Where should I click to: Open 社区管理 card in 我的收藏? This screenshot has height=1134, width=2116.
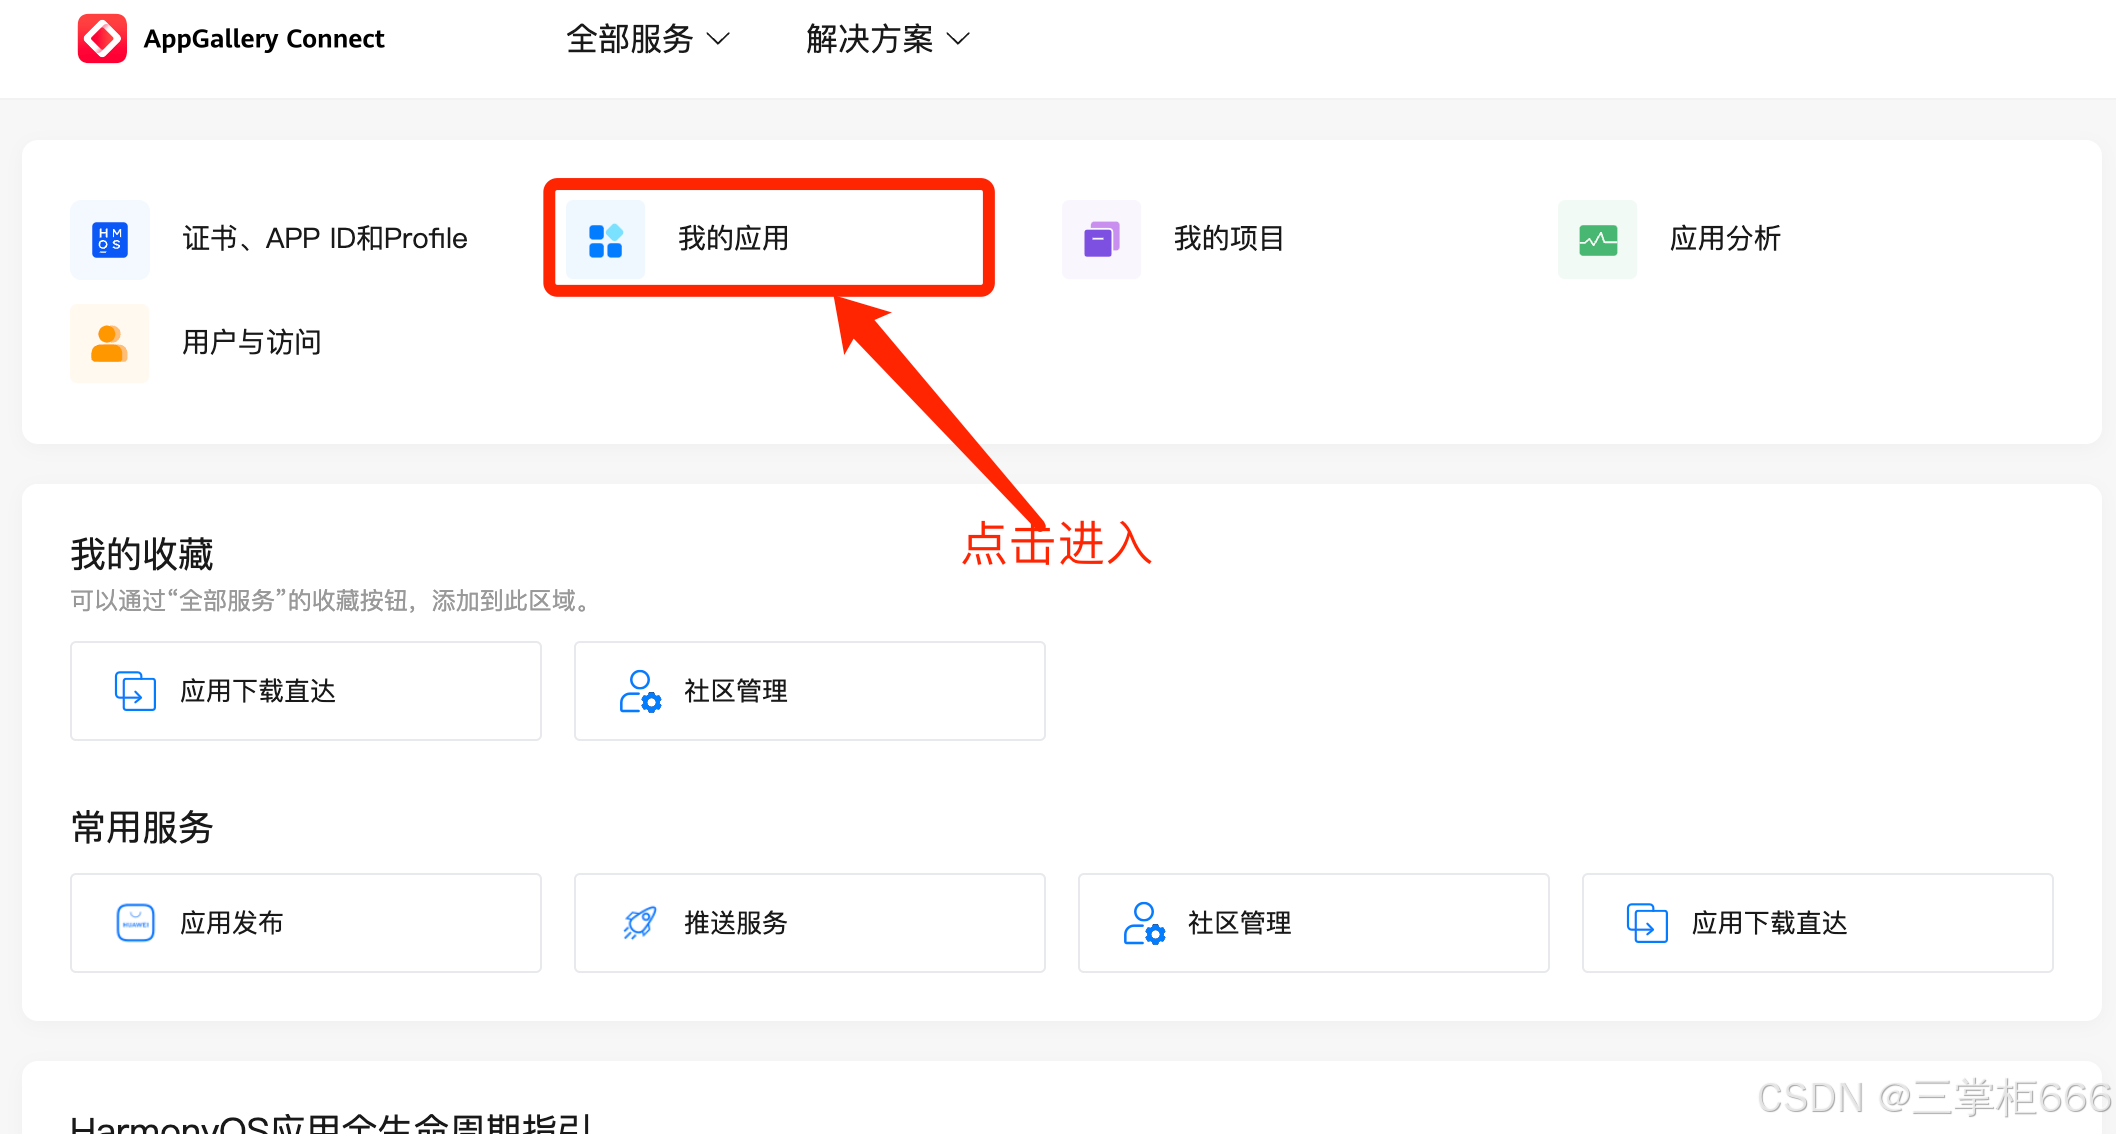810,691
